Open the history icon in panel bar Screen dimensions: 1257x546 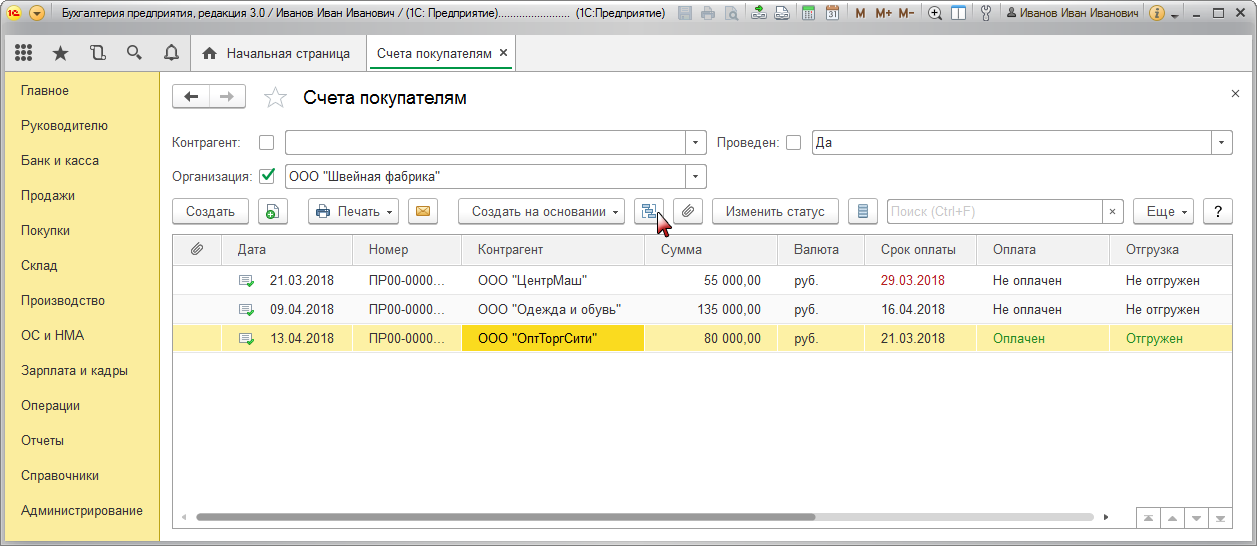pyautogui.click(x=97, y=53)
